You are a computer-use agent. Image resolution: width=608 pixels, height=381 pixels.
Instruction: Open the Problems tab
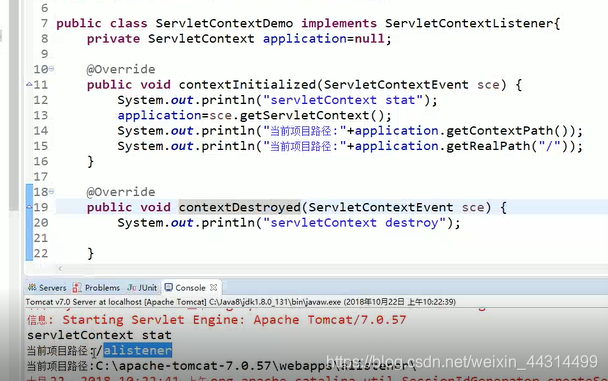(x=97, y=288)
